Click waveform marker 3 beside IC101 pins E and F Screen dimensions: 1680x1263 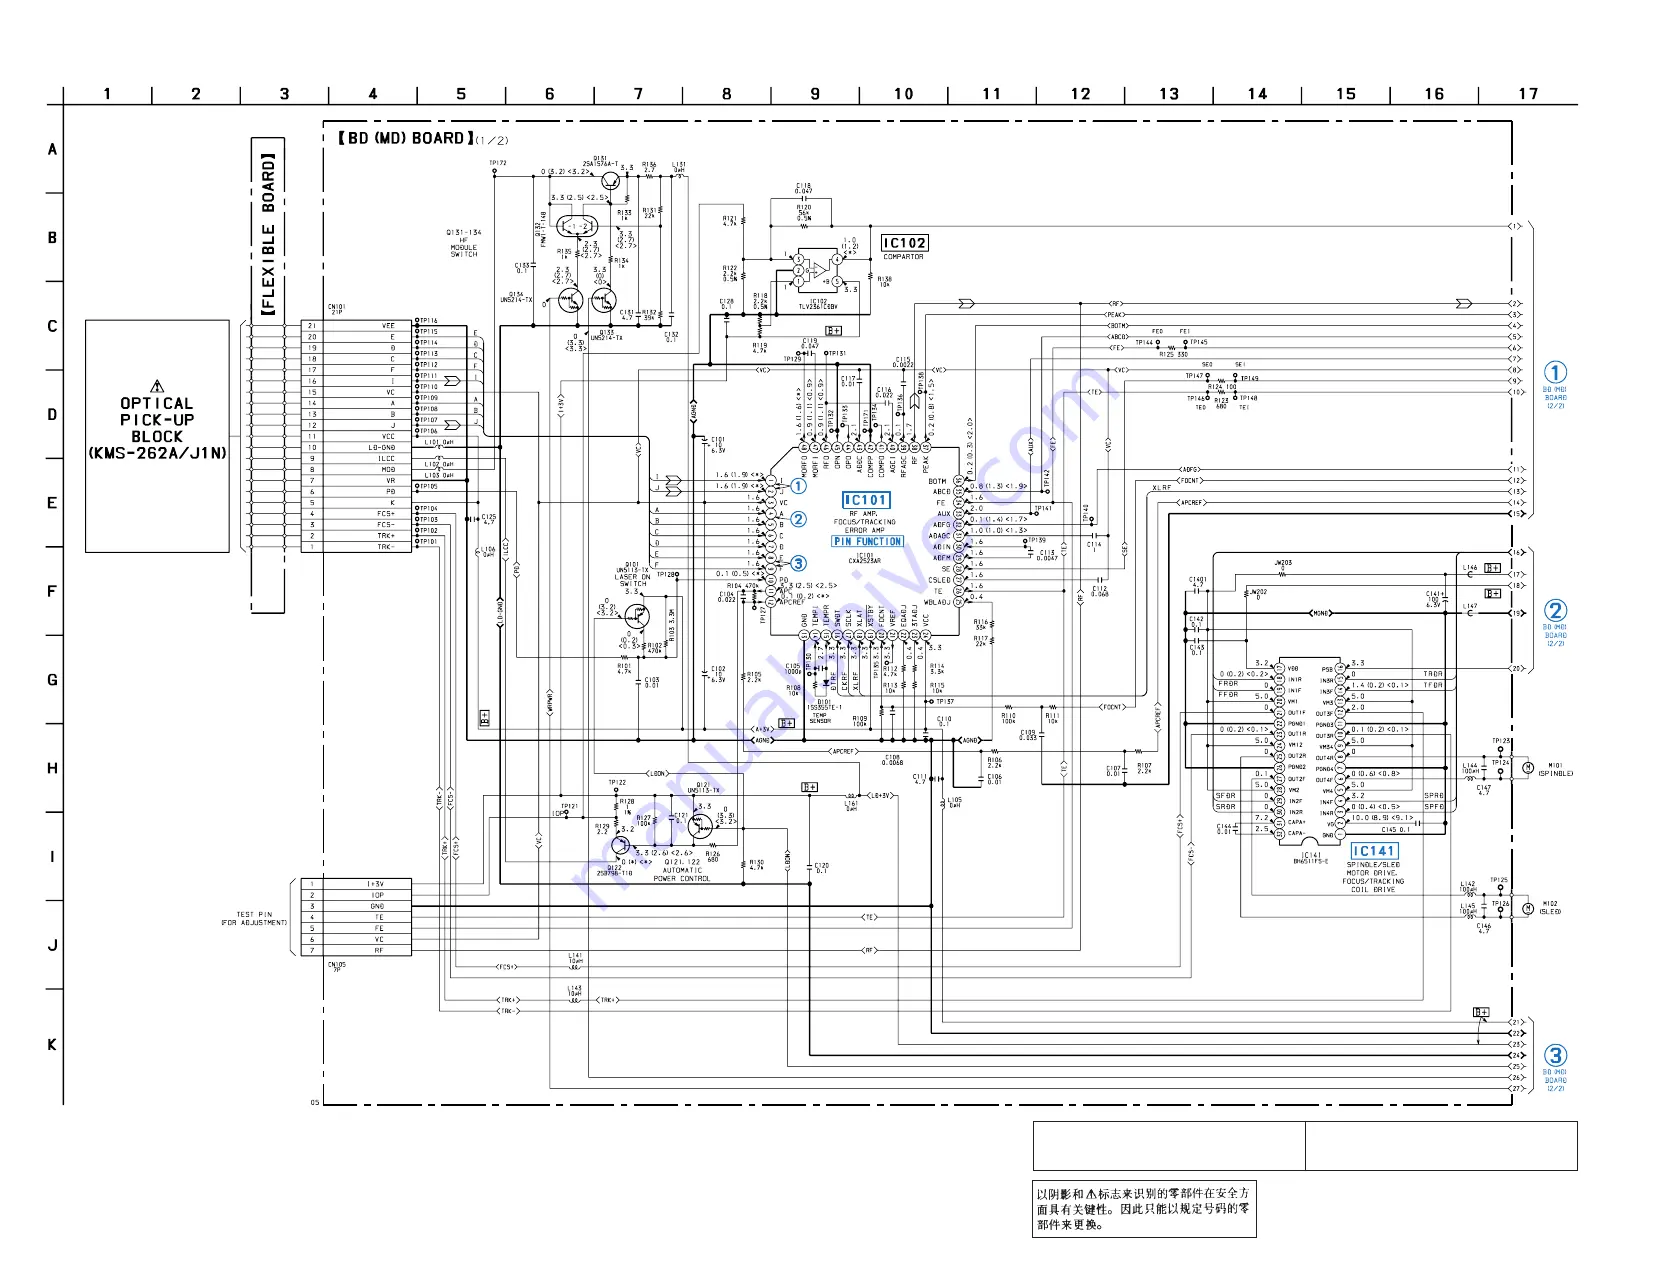(x=798, y=563)
